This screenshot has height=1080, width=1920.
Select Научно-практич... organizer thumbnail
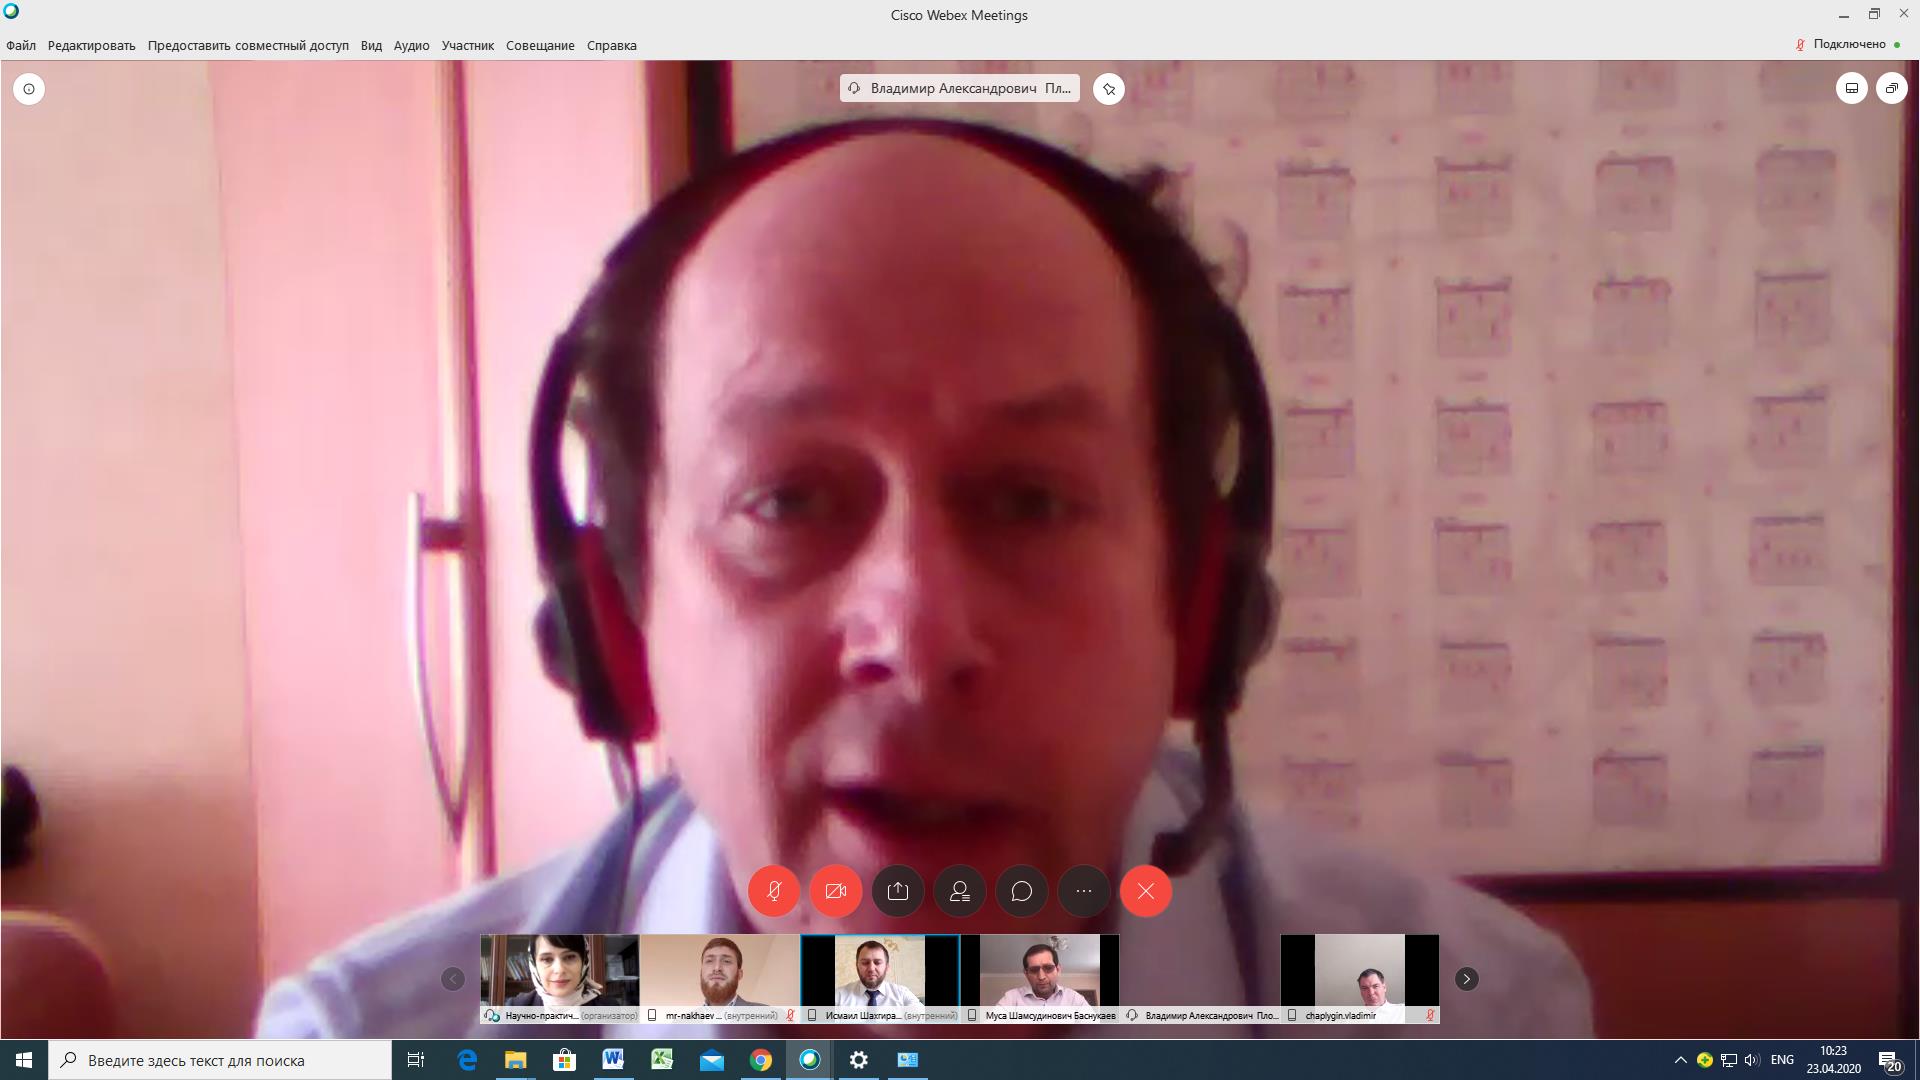(560, 979)
